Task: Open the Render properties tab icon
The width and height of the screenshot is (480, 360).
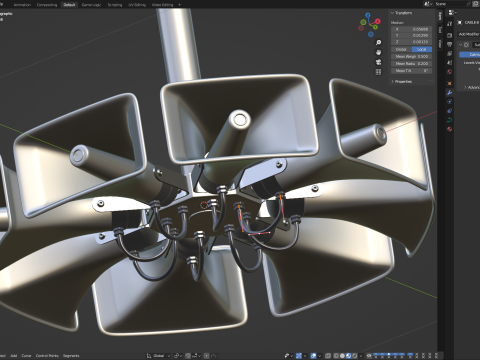Action: click(449, 35)
